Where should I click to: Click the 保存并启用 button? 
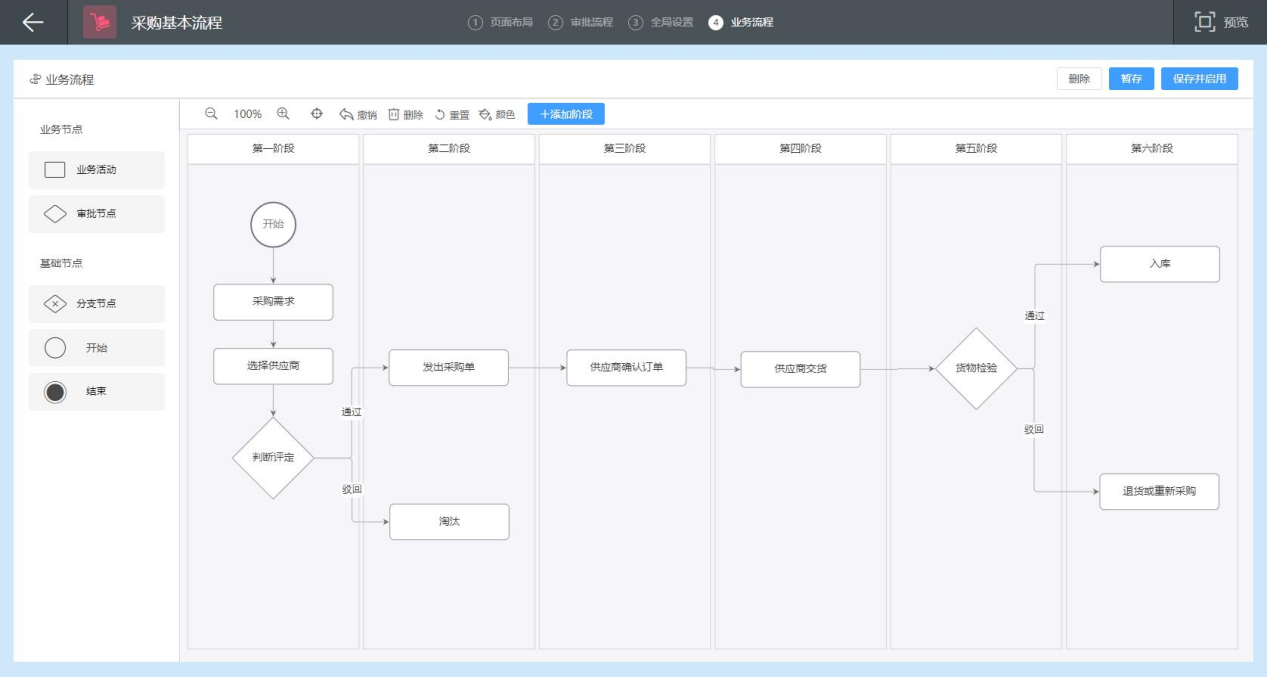[x=1199, y=79]
